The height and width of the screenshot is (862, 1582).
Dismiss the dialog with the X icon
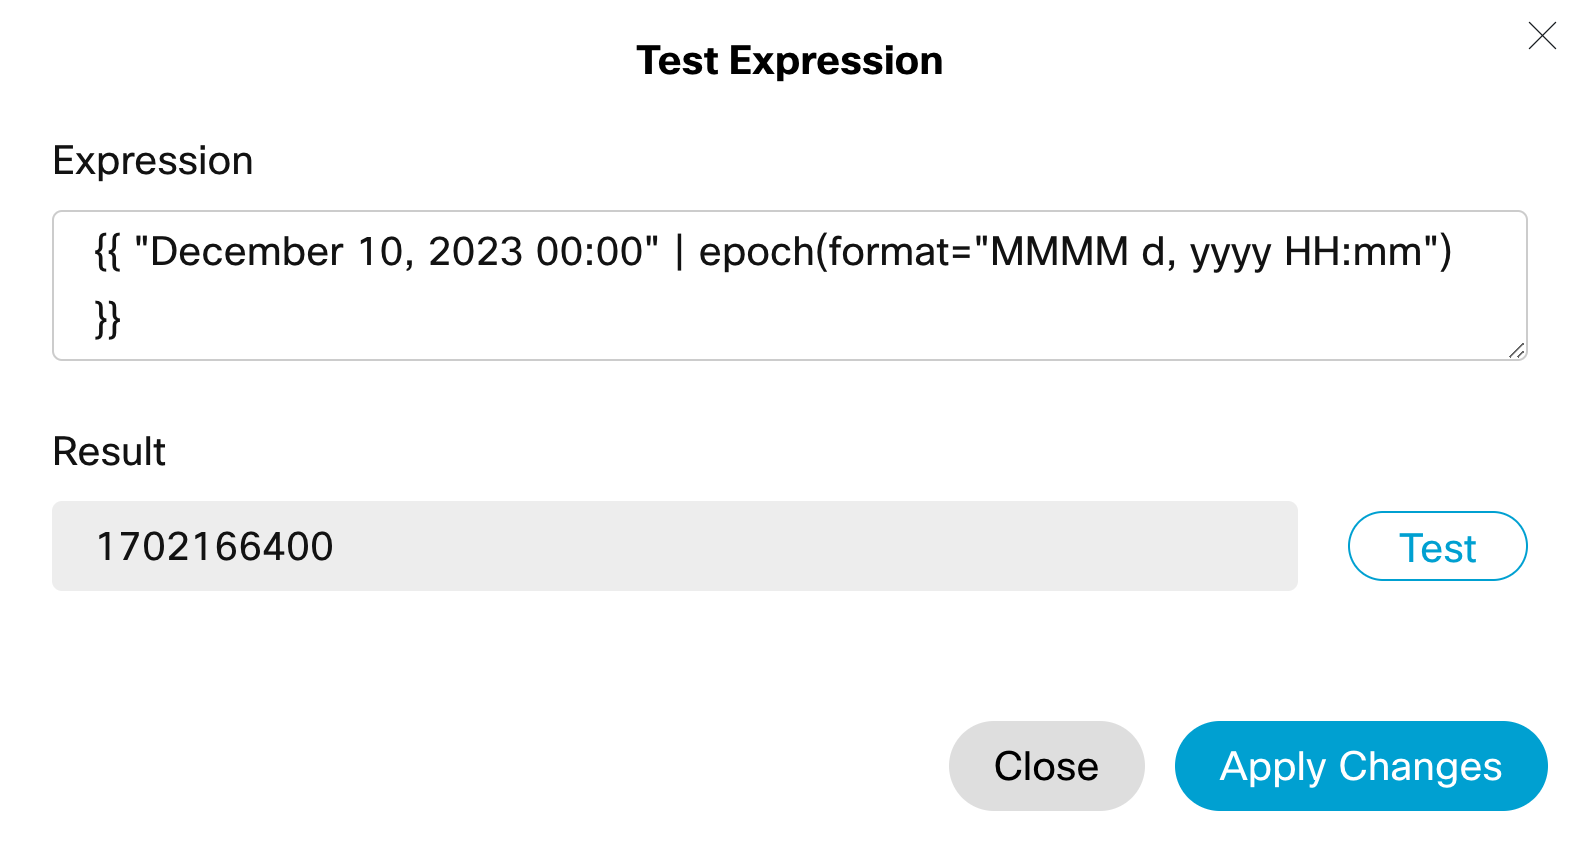click(1542, 36)
